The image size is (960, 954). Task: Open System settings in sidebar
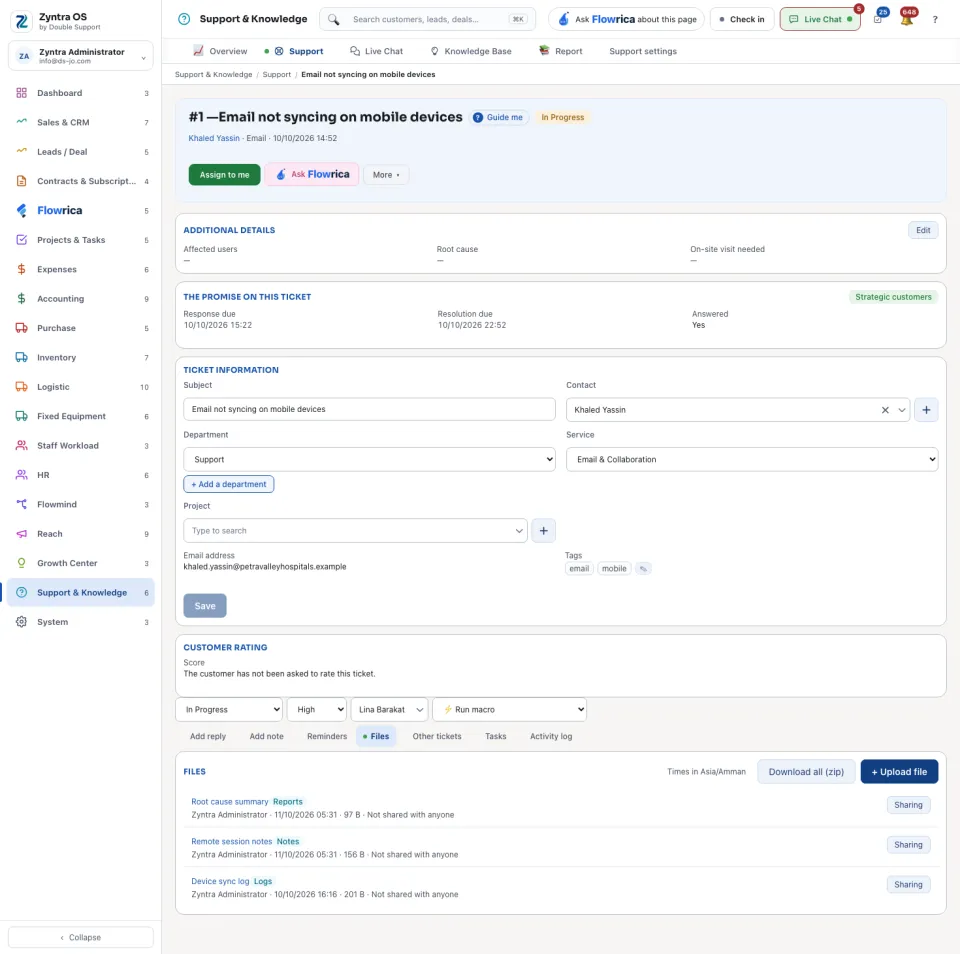click(x=81, y=622)
